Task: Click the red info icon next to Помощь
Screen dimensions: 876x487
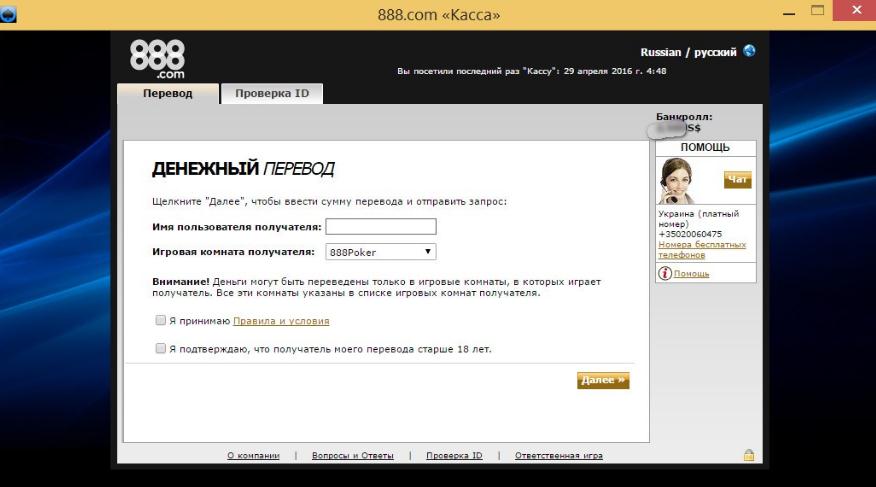Action: coord(664,274)
